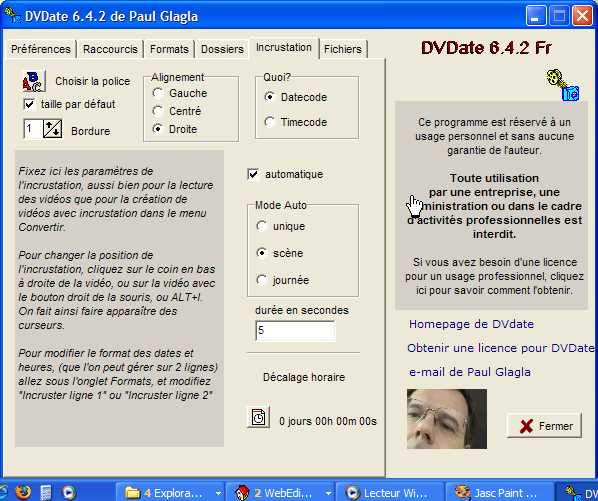The width and height of the screenshot is (598, 501).
Task: Open the Décalage horaire clock icon
Action: tap(258, 417)
